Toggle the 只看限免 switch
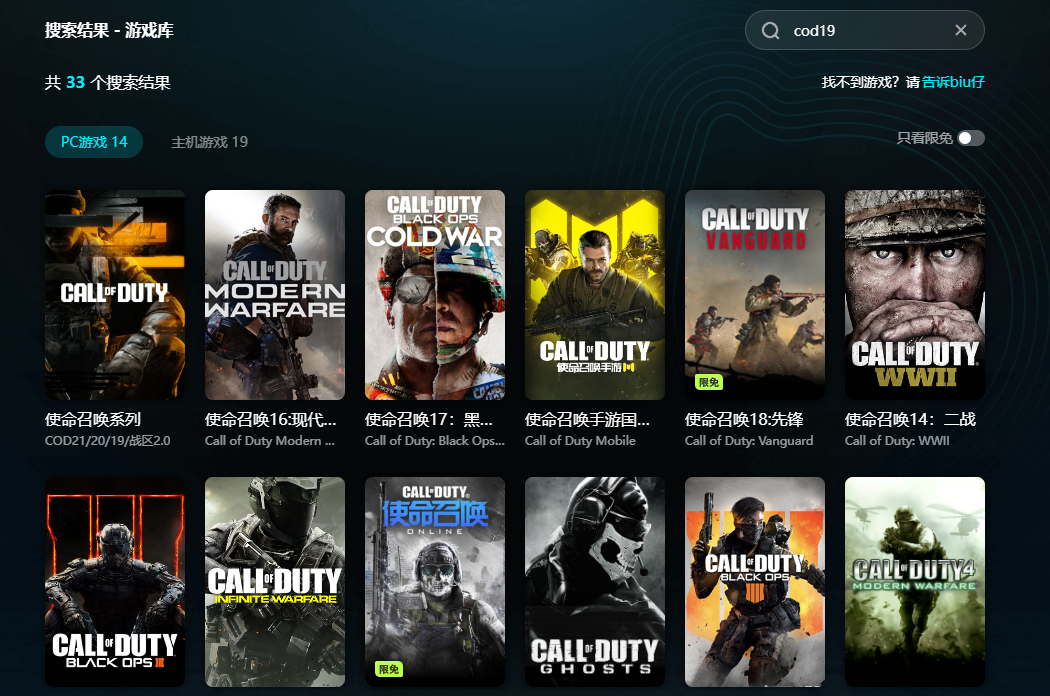This screenshot has width=1050, height=696. [x=971, y=138]
